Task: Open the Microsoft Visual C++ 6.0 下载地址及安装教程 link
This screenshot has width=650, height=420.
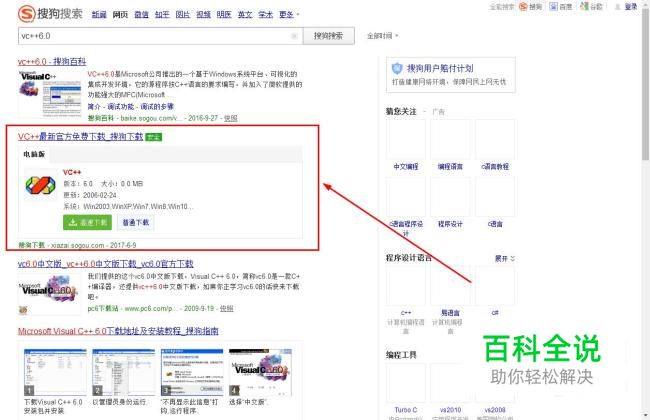Action: coord(118,331)
